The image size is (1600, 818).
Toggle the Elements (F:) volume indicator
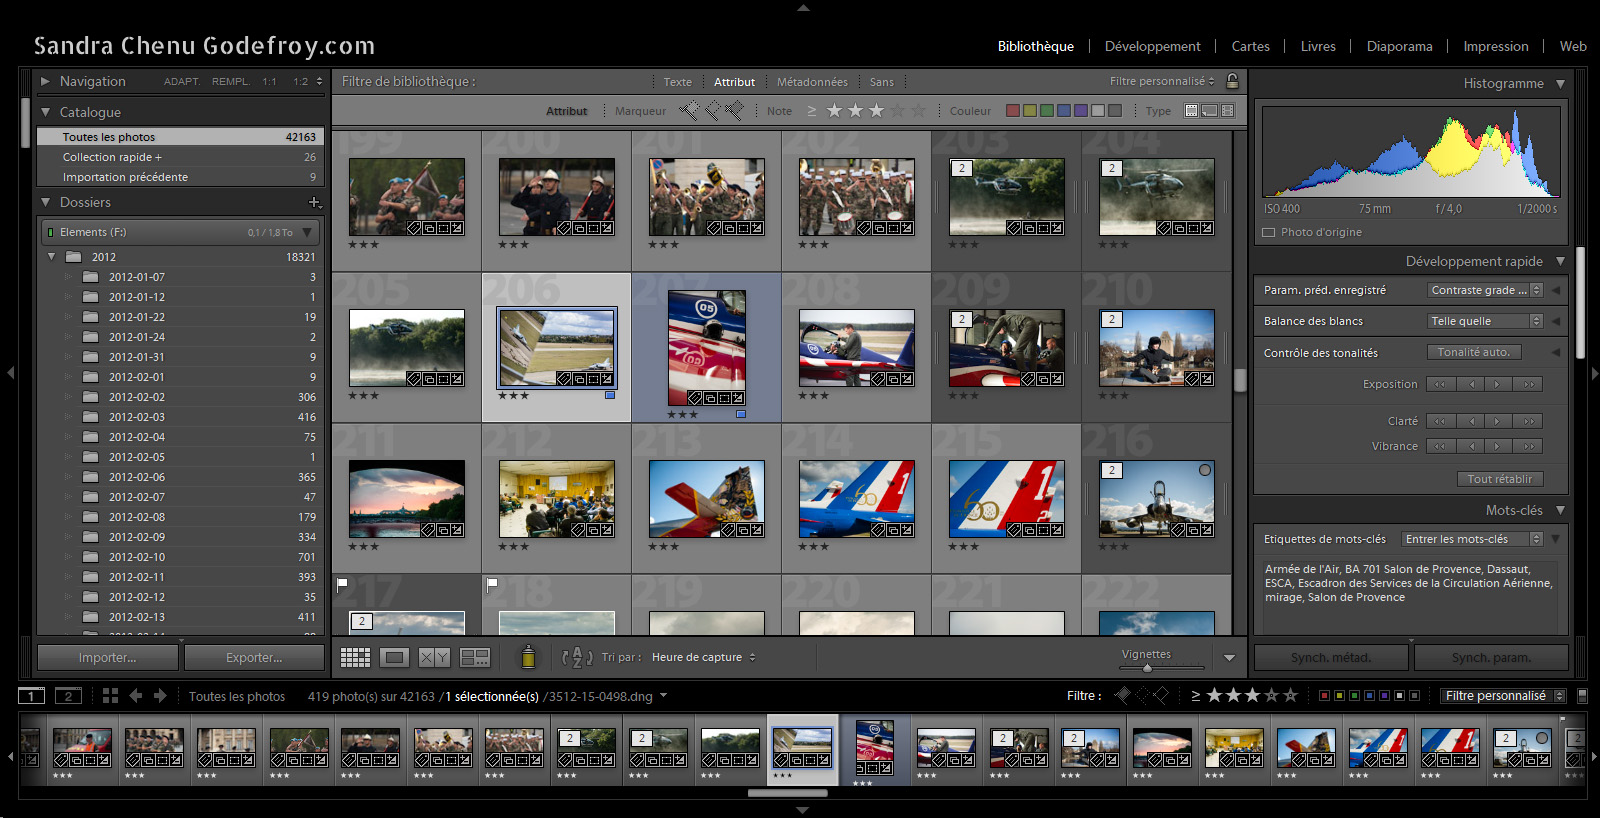point(49,232)
